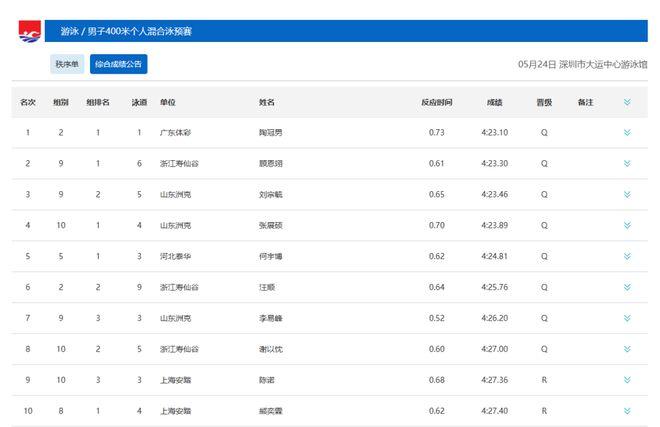Click the 泳道 column header
The width and height of the screenshot is (660, 427).
[x=139, y=102]
